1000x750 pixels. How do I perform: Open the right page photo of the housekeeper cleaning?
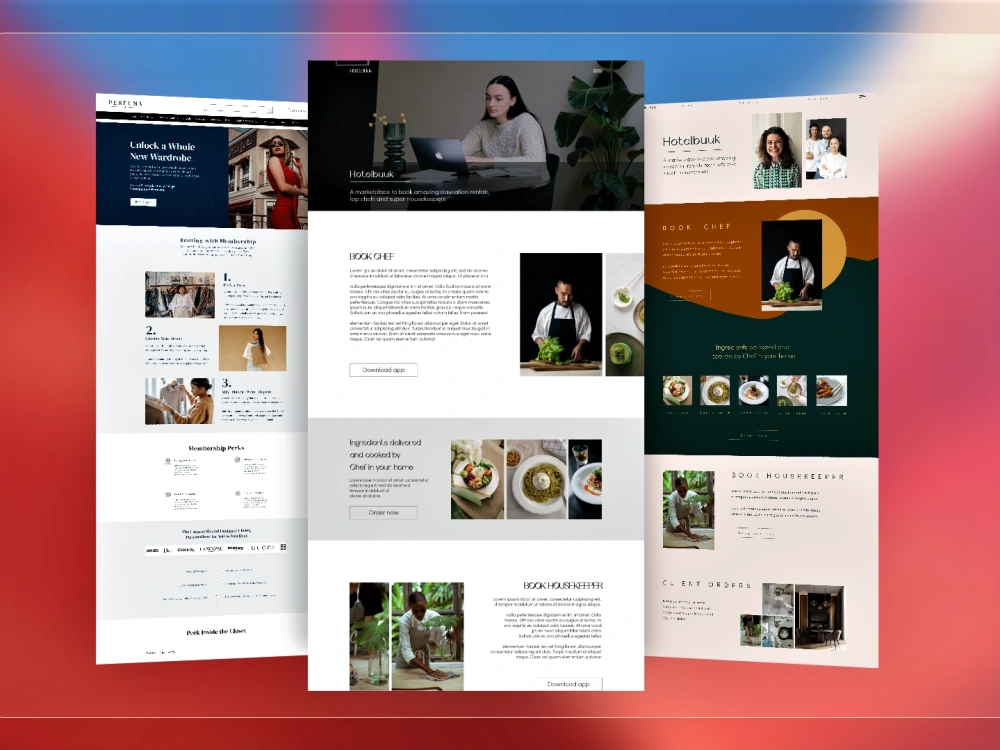click(x=688, y=510)
